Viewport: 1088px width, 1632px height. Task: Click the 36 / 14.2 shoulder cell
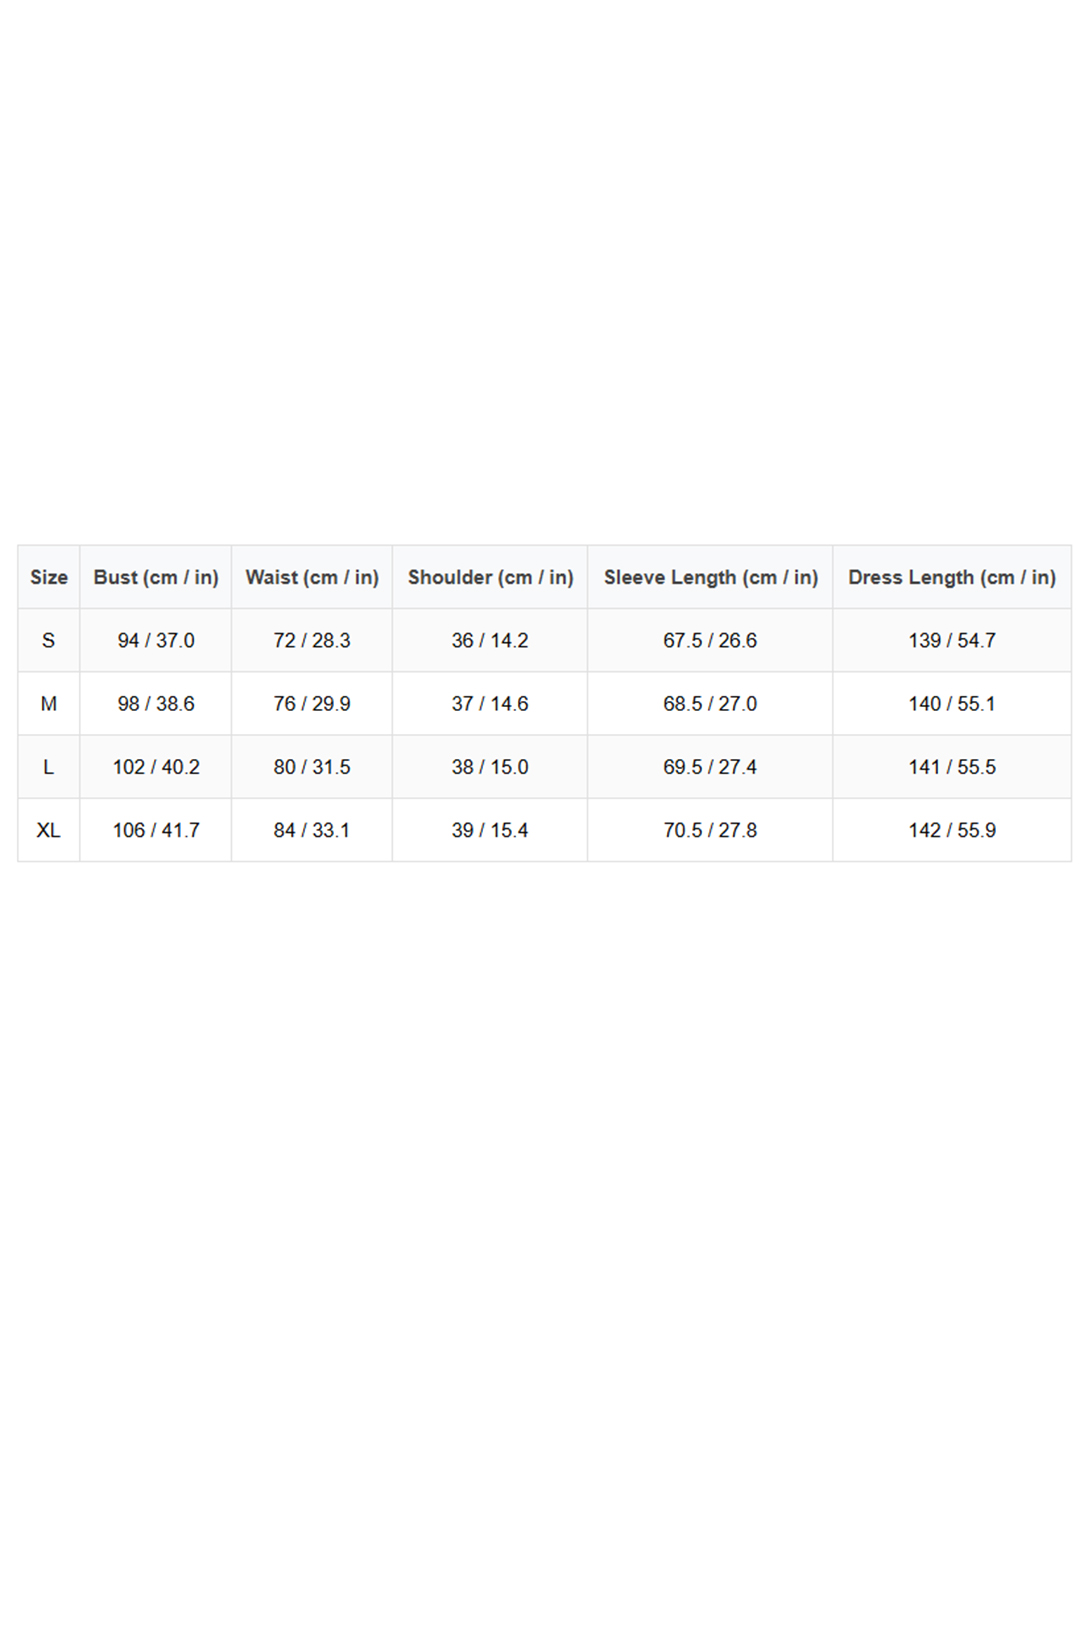click(x=490, y=640)
